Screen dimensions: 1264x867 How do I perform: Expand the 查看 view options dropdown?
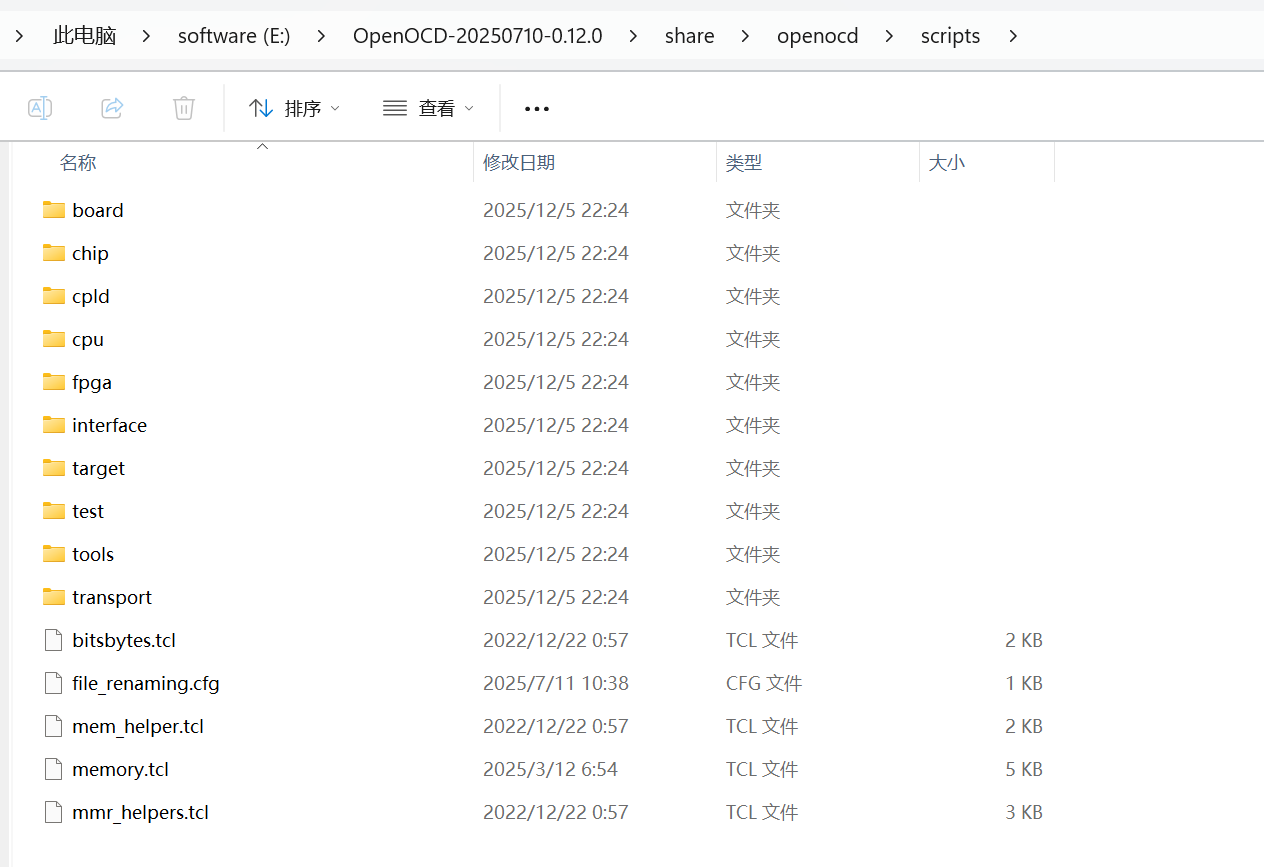[428, 107]
